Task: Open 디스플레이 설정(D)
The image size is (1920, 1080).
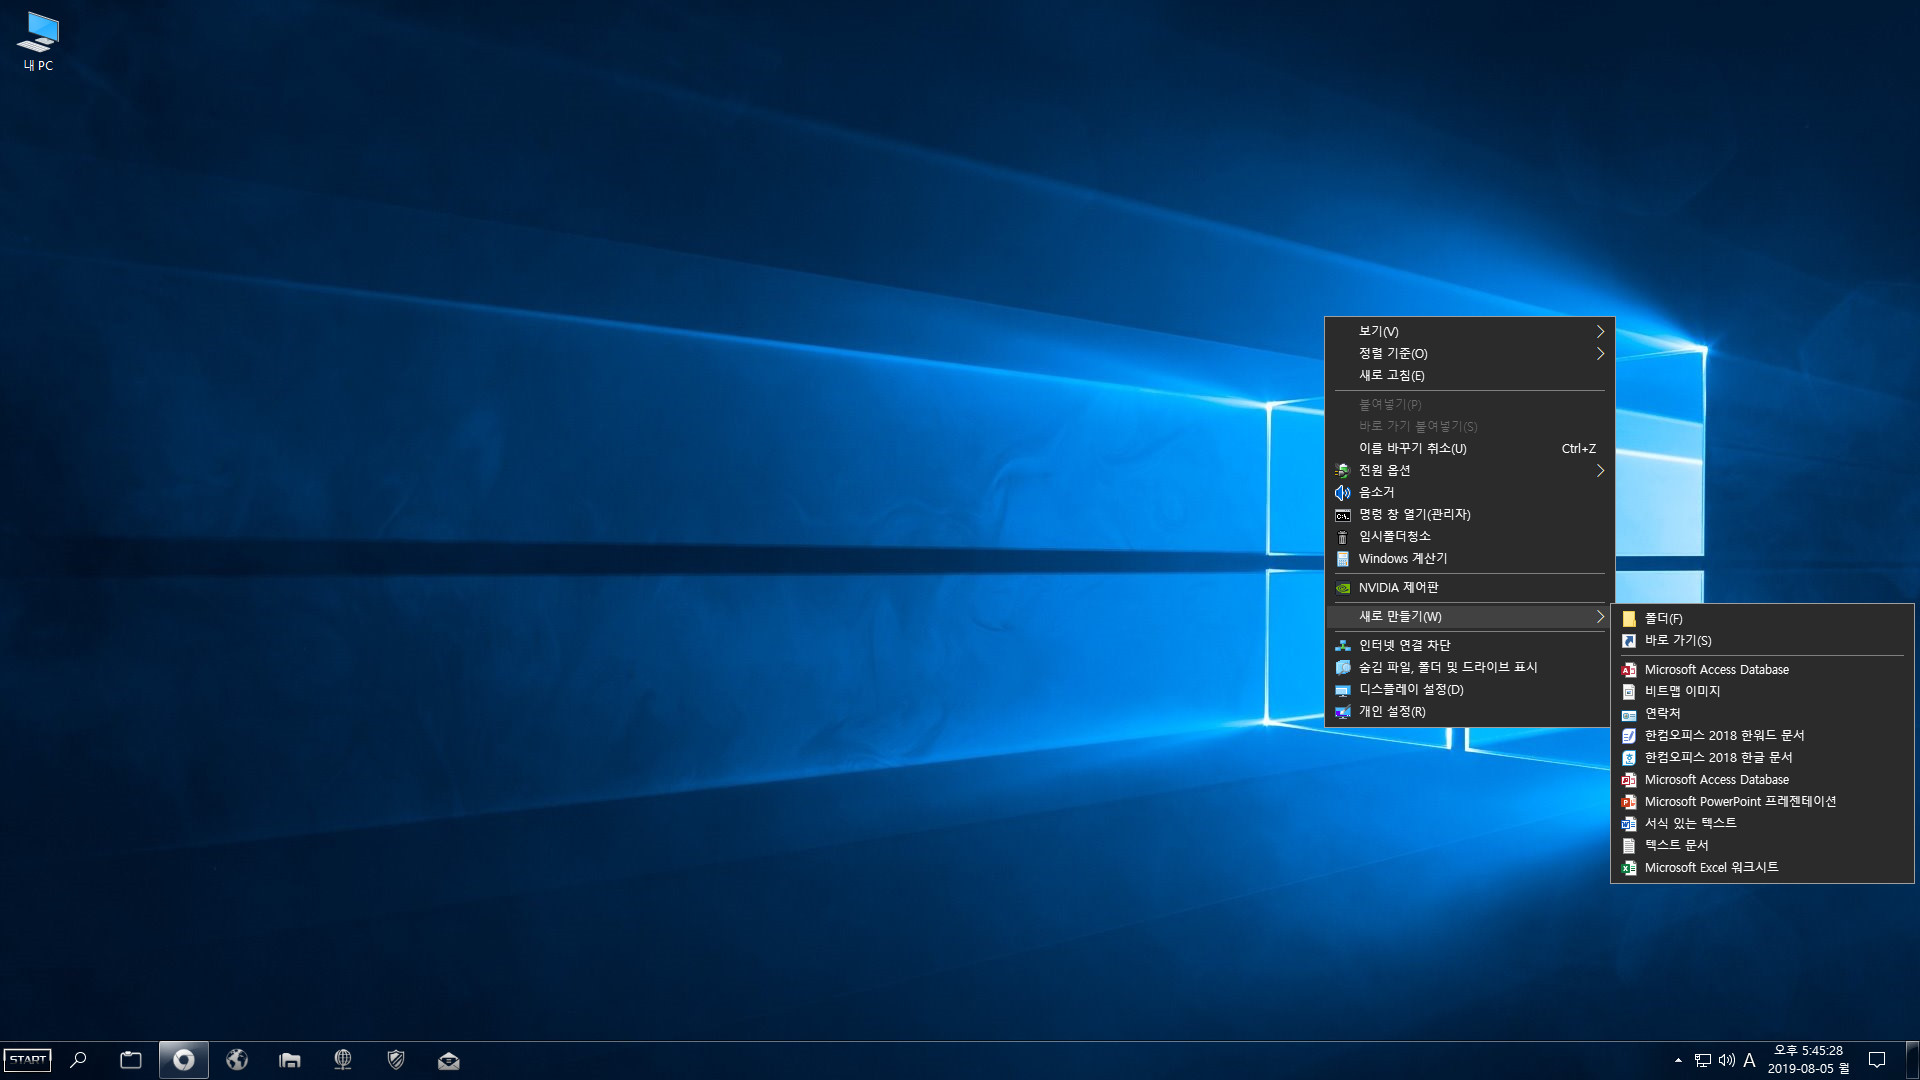Action: [1470, 689]
